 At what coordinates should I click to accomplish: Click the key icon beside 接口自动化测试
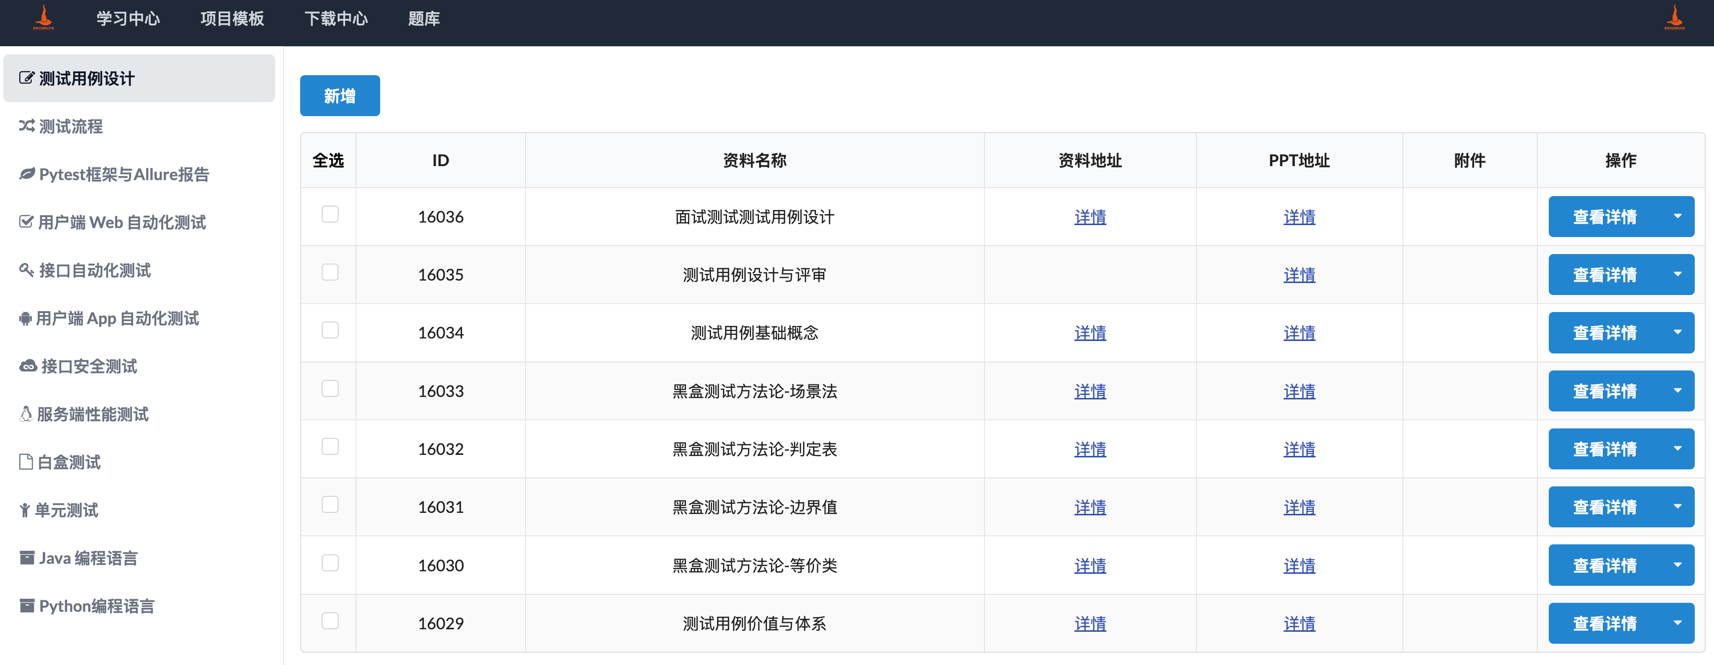27,270
